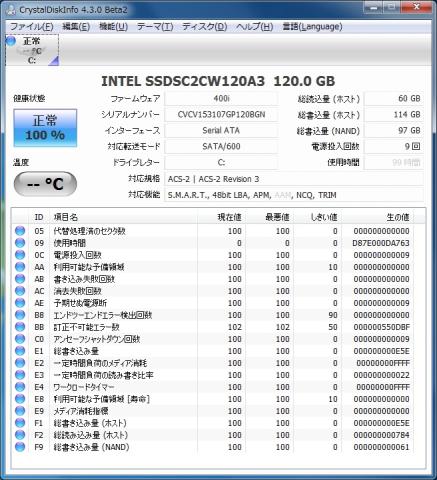Click the transfer mode field SATA/600

tap(221, 147)
